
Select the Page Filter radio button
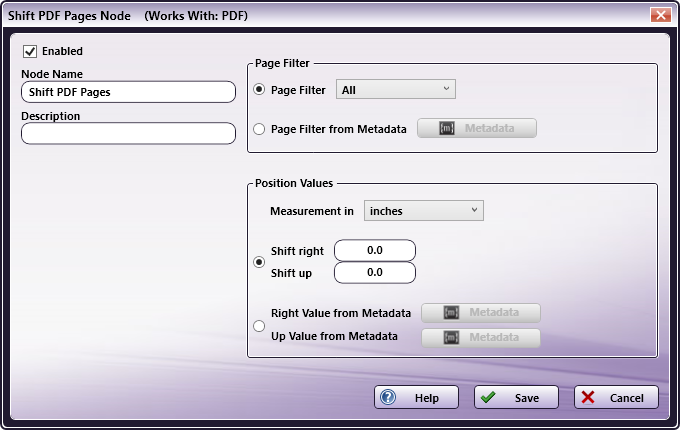tap(259, 90)
